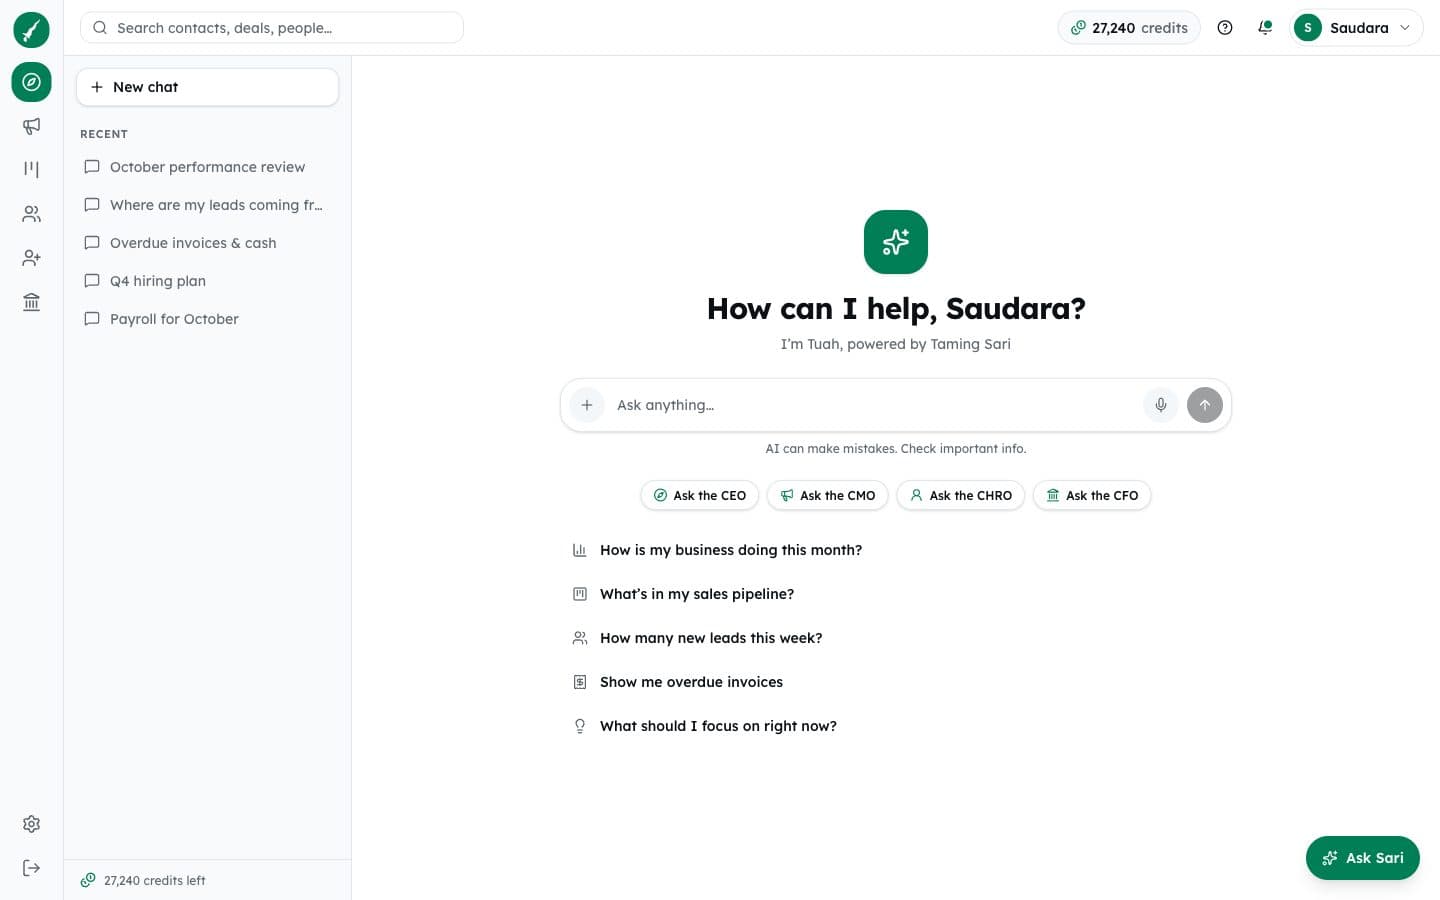Open the add-person HR sidebar icon
Viewport: 1440px width, 900px height.
pyautogui.click(x=31, y=258)
